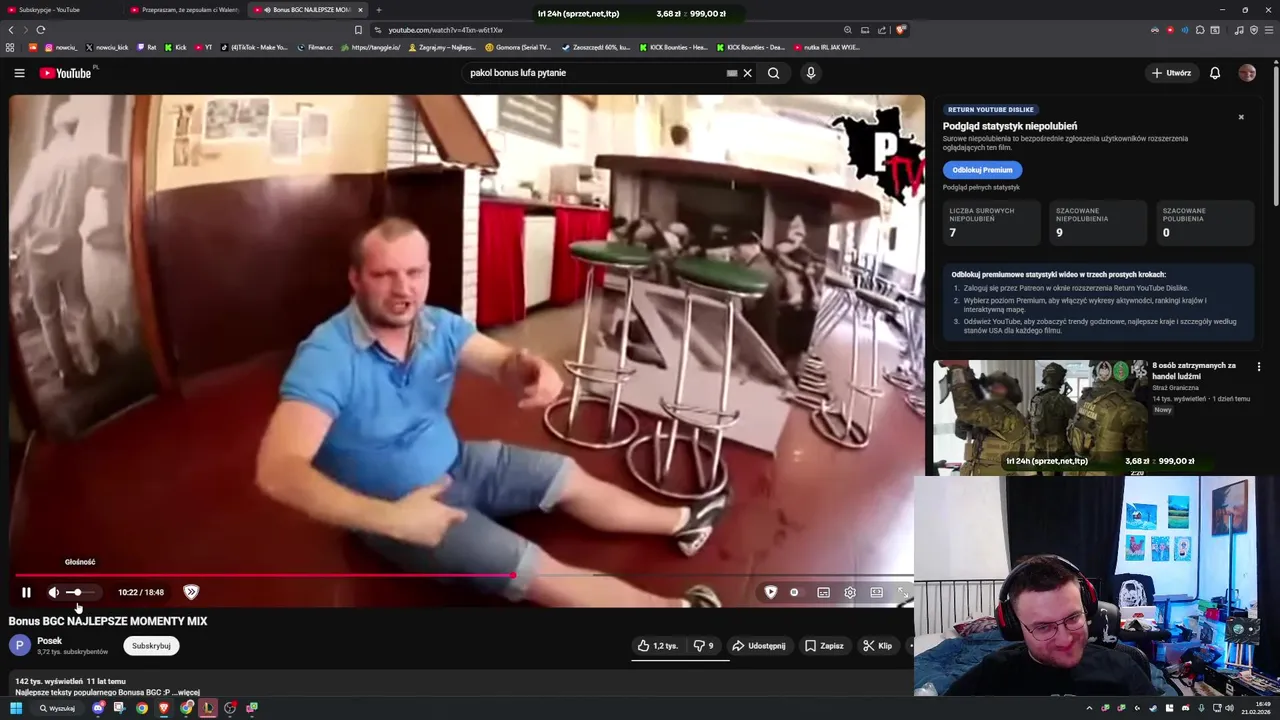Image resolution: width=1280 pixels, height=720 pixels.
Task: Open the browser main menu icon
Action: click(x=1269, y=30)
